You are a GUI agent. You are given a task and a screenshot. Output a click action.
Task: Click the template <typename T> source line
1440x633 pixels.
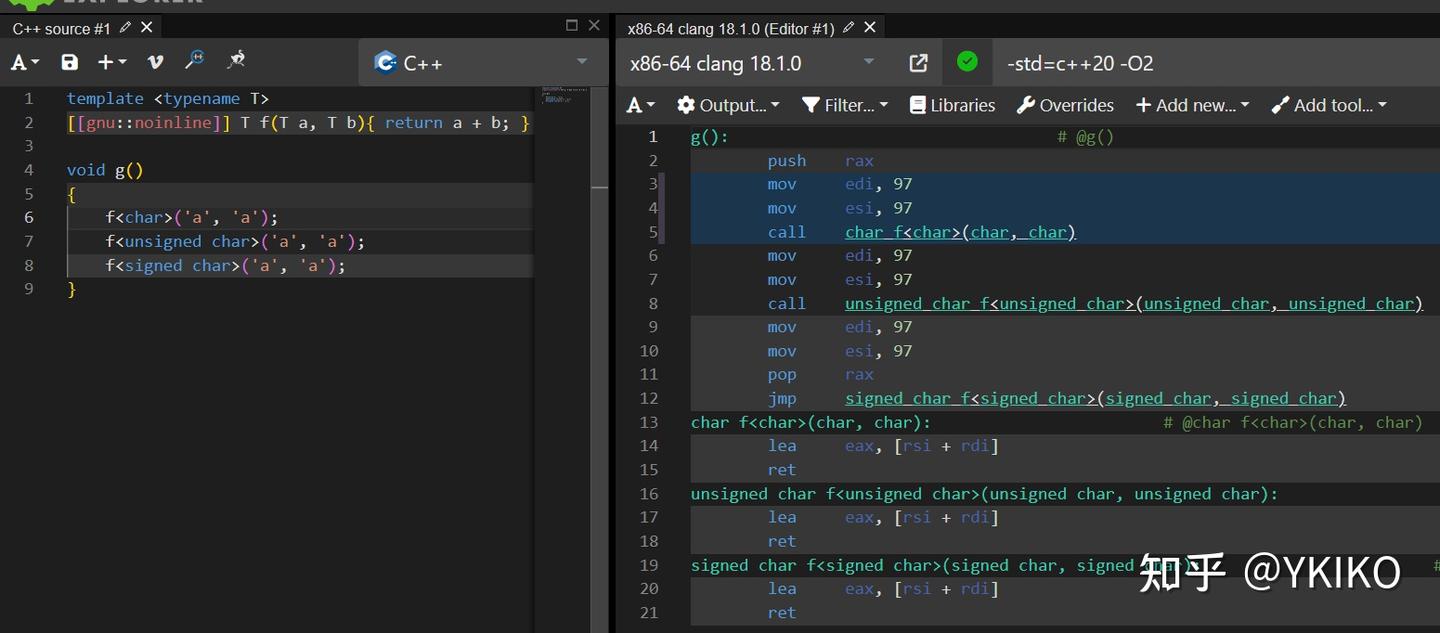(x=168, y=98)
